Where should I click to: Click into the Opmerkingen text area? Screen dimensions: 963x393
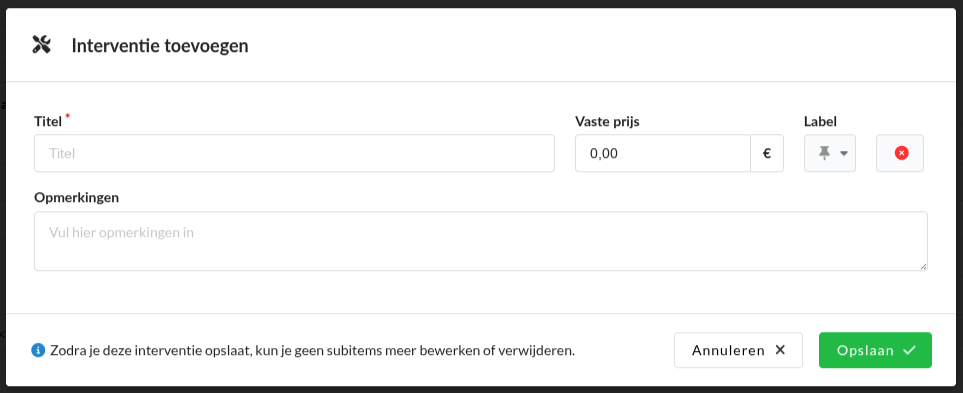point(480,241)
